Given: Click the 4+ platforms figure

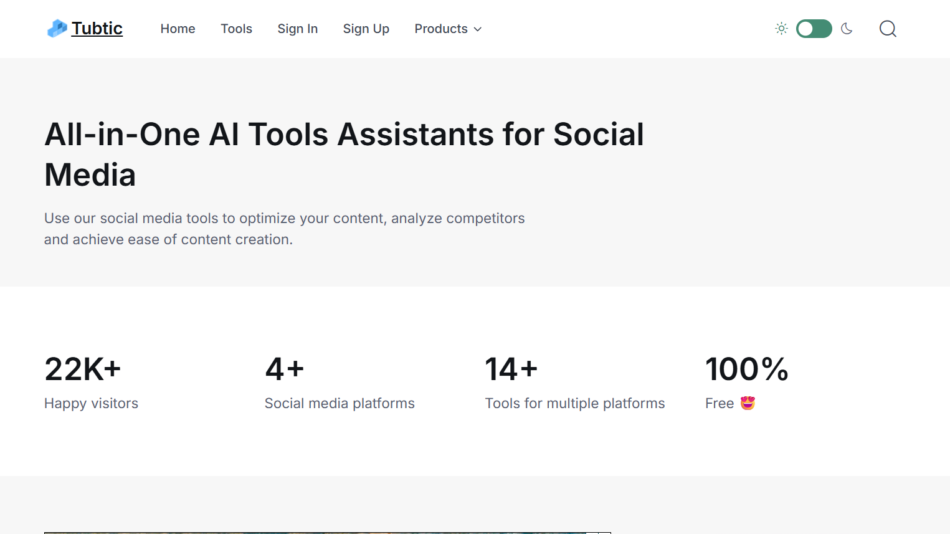Looking at the screenshot, I should pos(284,369).
